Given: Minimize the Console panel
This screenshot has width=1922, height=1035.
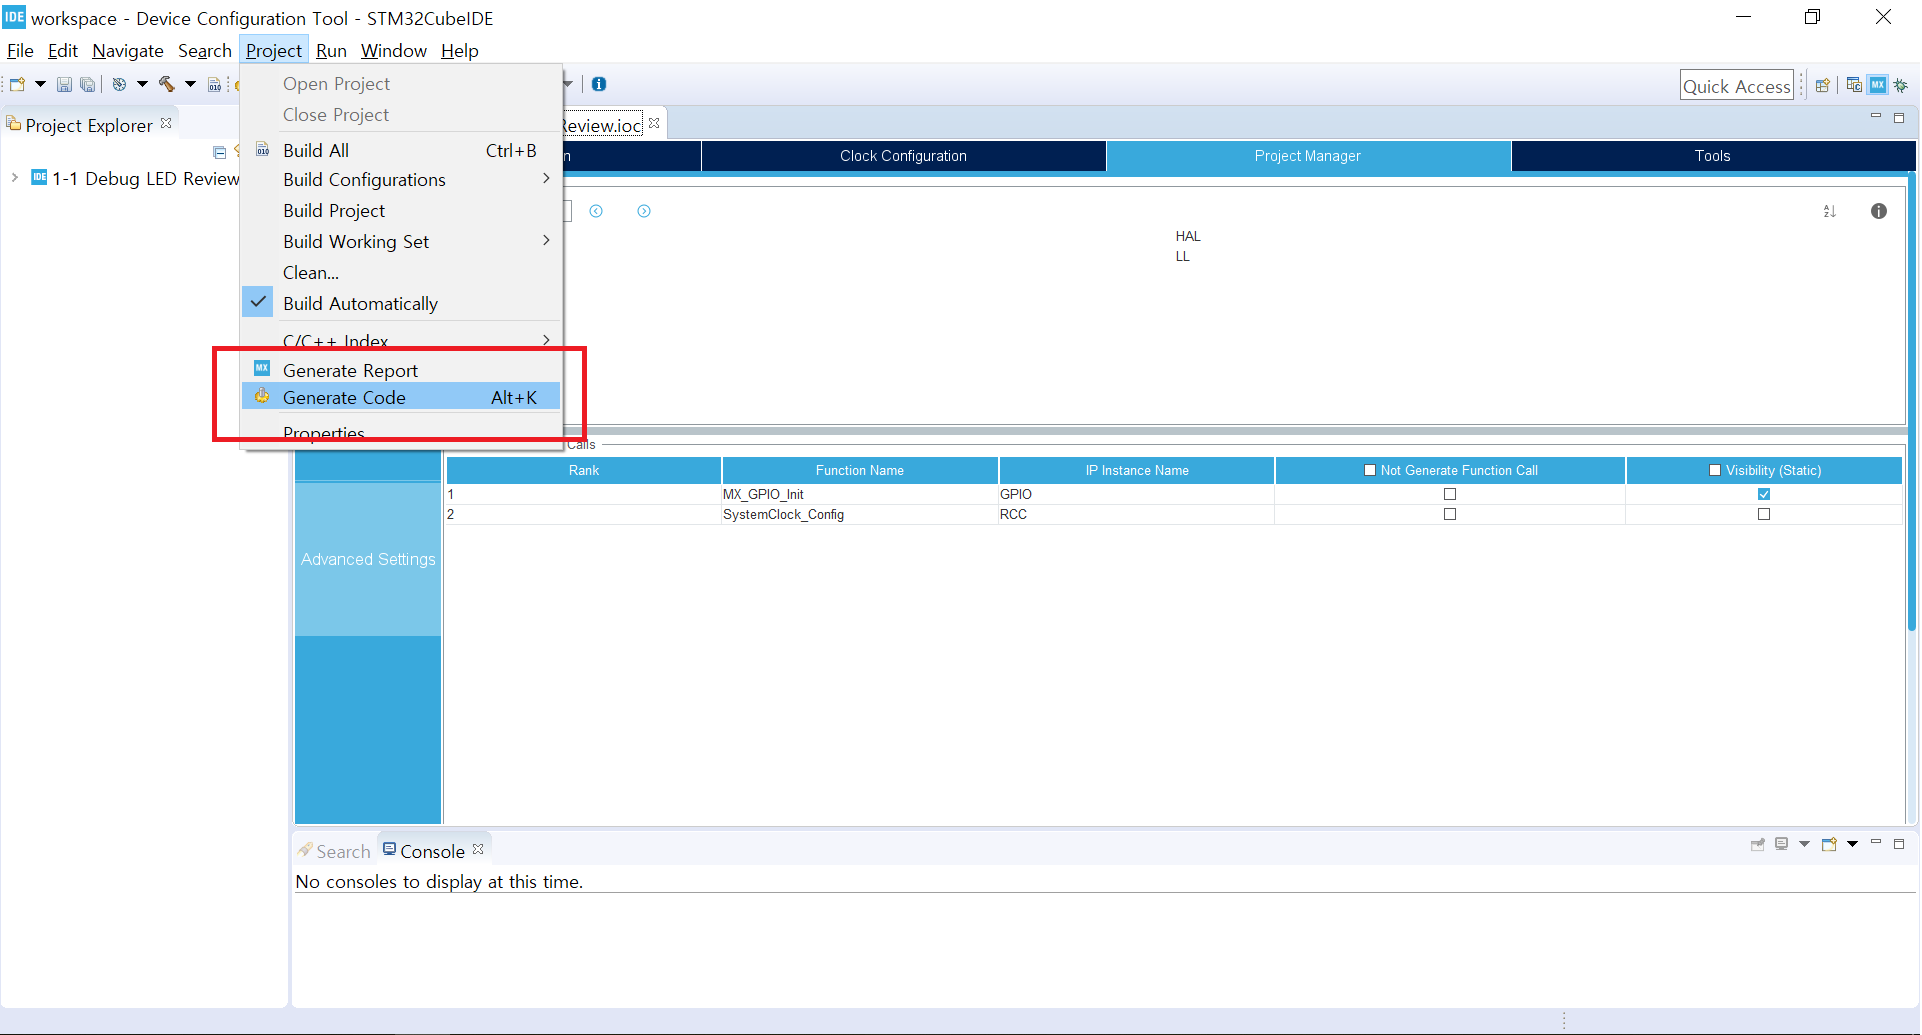Looking at the screenshot, I should 1876,842.
